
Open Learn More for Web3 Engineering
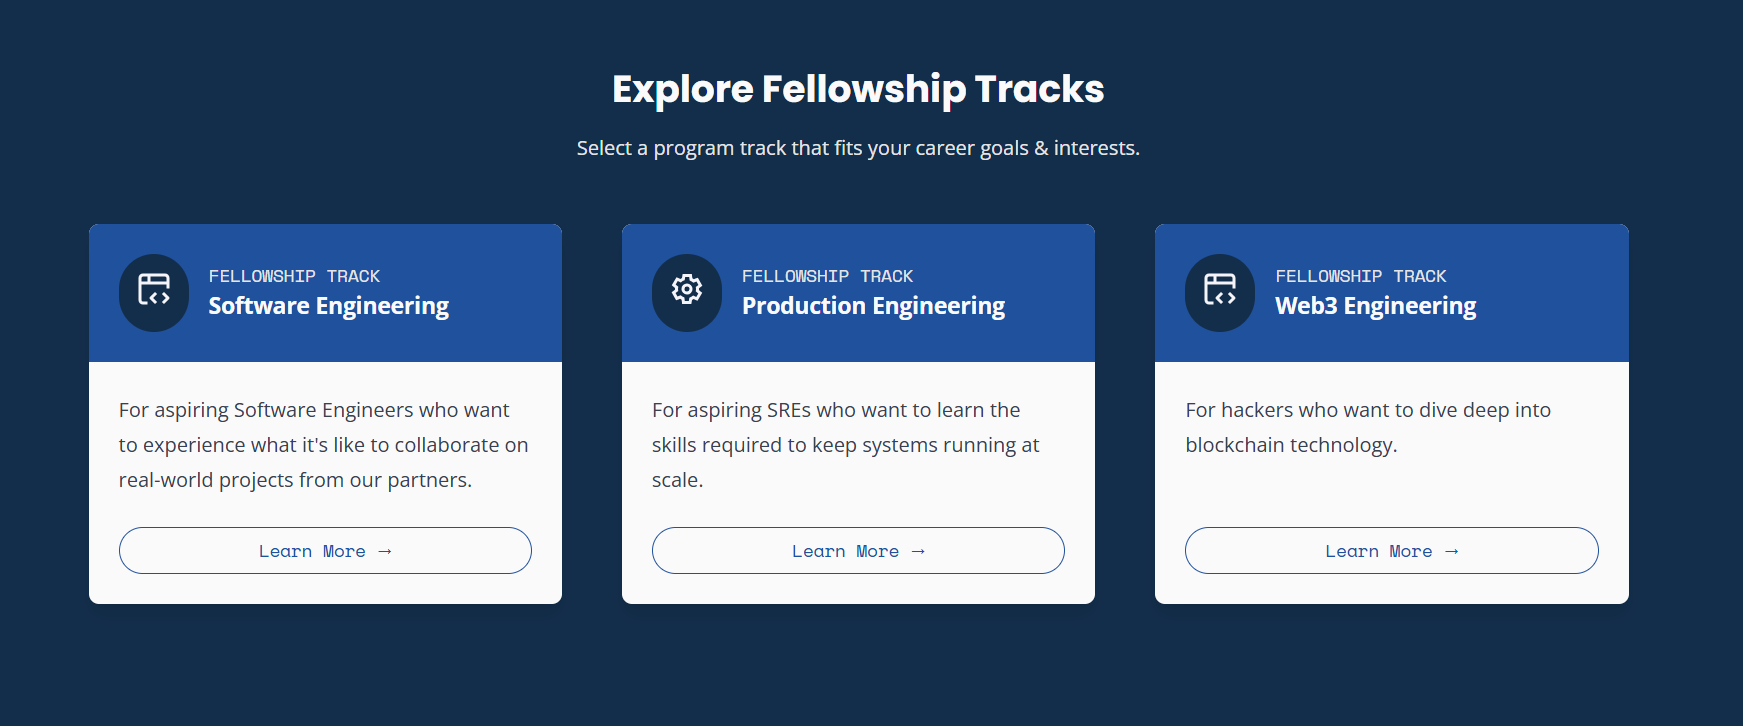click(x=1391, y=550)
